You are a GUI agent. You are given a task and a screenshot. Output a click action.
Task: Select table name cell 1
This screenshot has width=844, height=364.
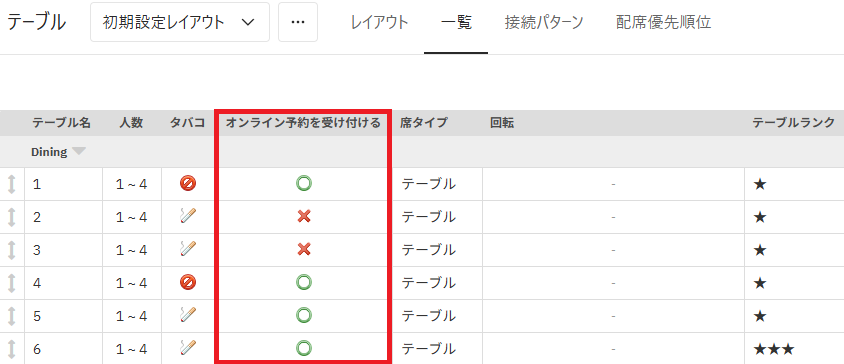coord(64,184)
